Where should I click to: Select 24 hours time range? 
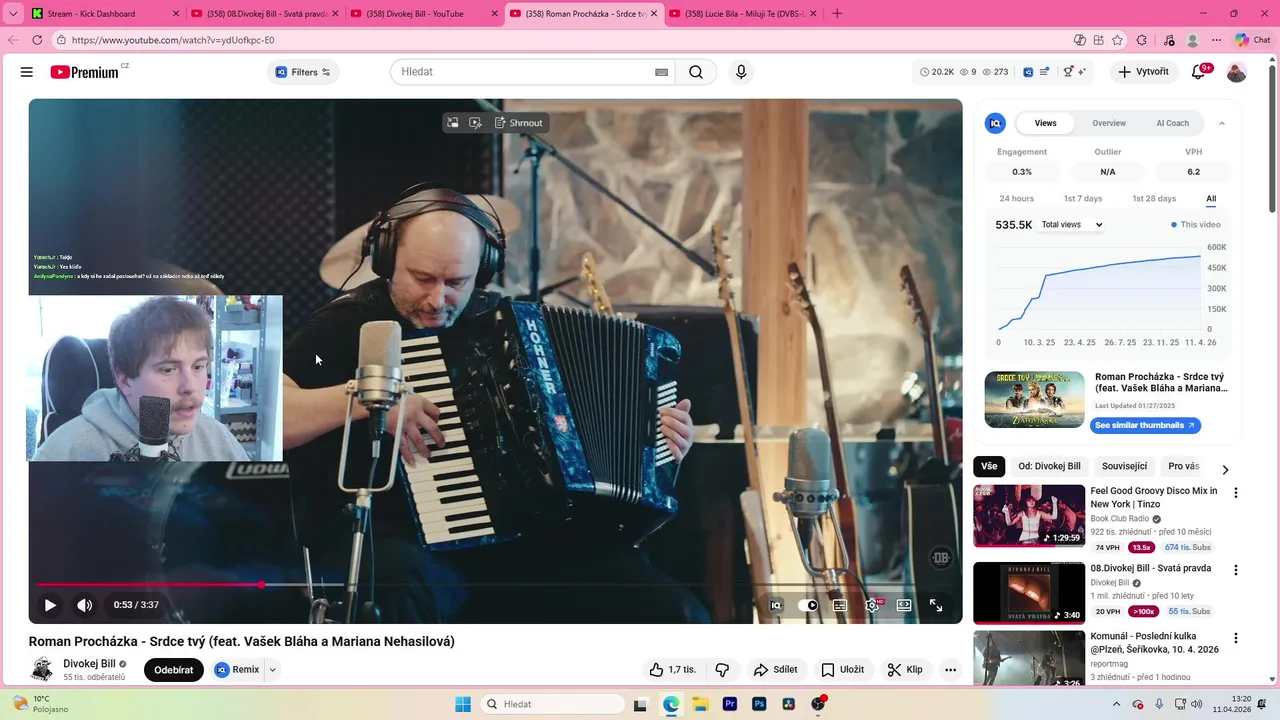(x=1017, y=199)
